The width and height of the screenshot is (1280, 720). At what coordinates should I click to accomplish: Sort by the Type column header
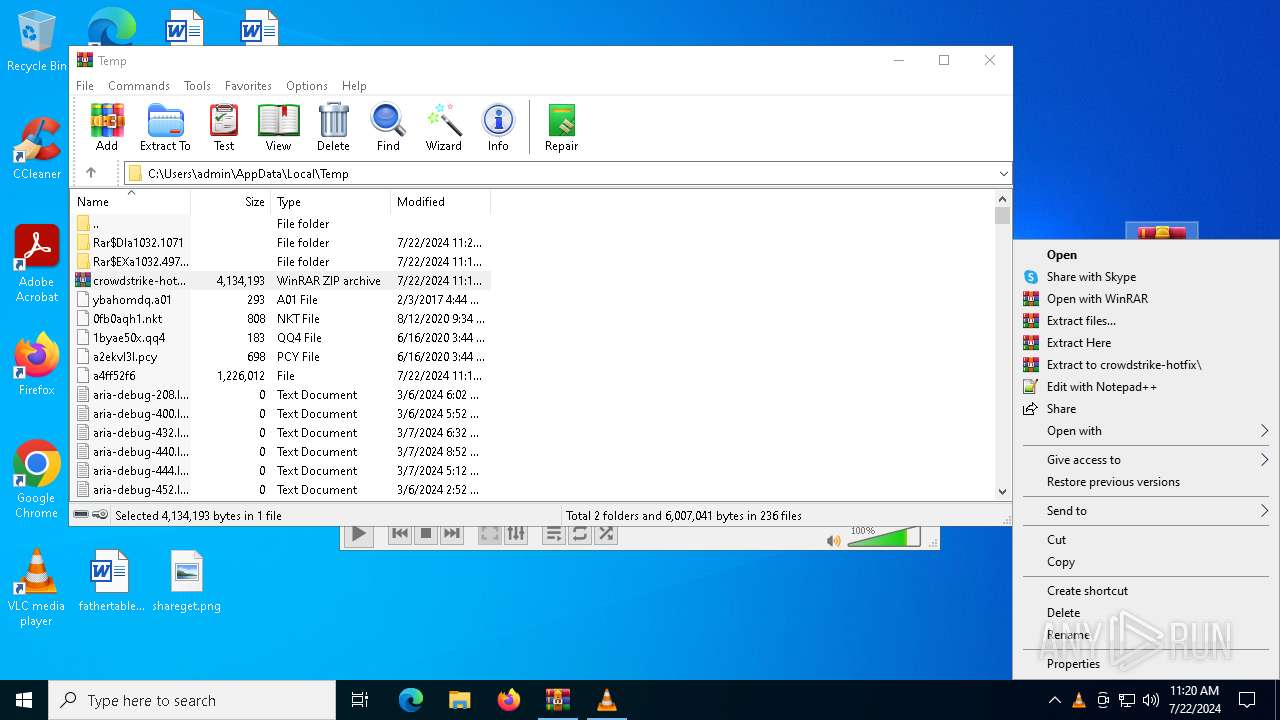tap(330, 202)
